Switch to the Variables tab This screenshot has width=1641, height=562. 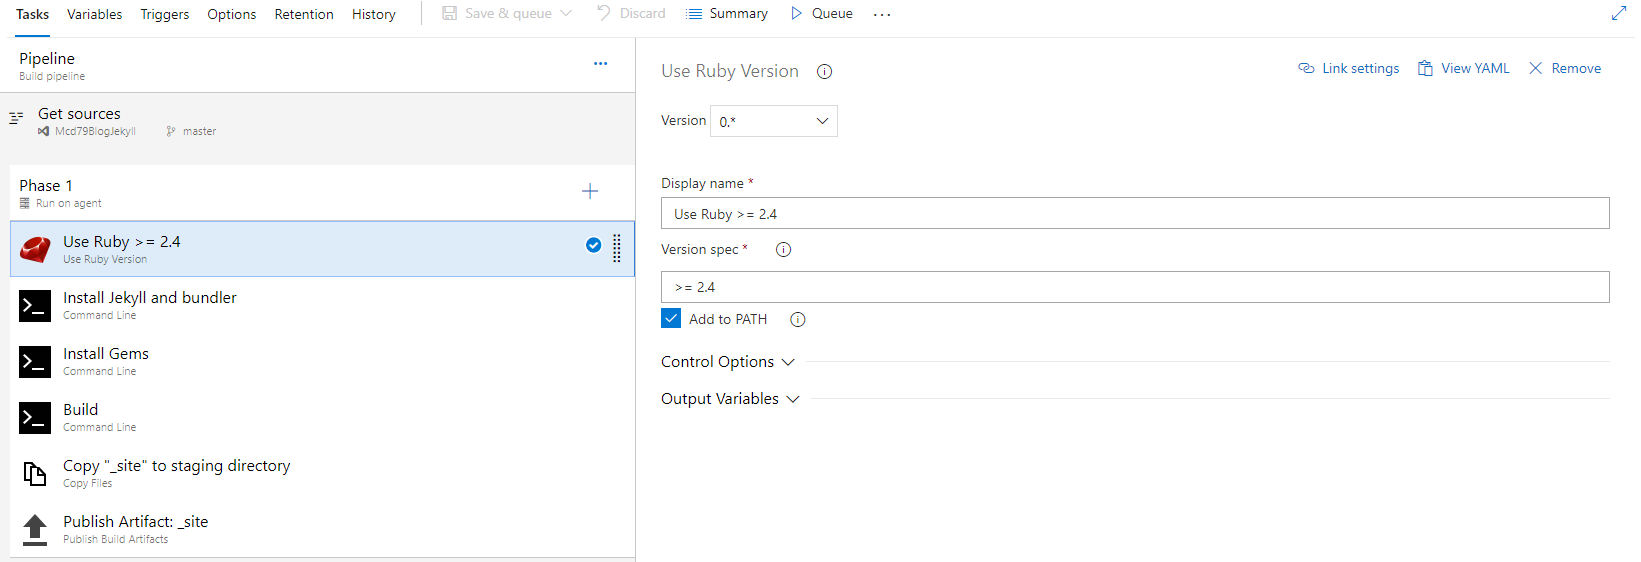click(94, 14)
